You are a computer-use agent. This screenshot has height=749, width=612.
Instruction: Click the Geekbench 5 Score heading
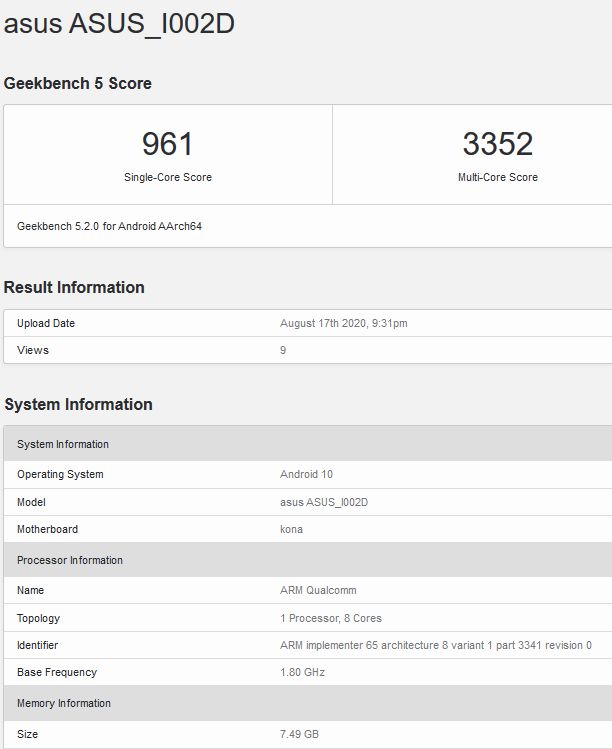[77, 83]
